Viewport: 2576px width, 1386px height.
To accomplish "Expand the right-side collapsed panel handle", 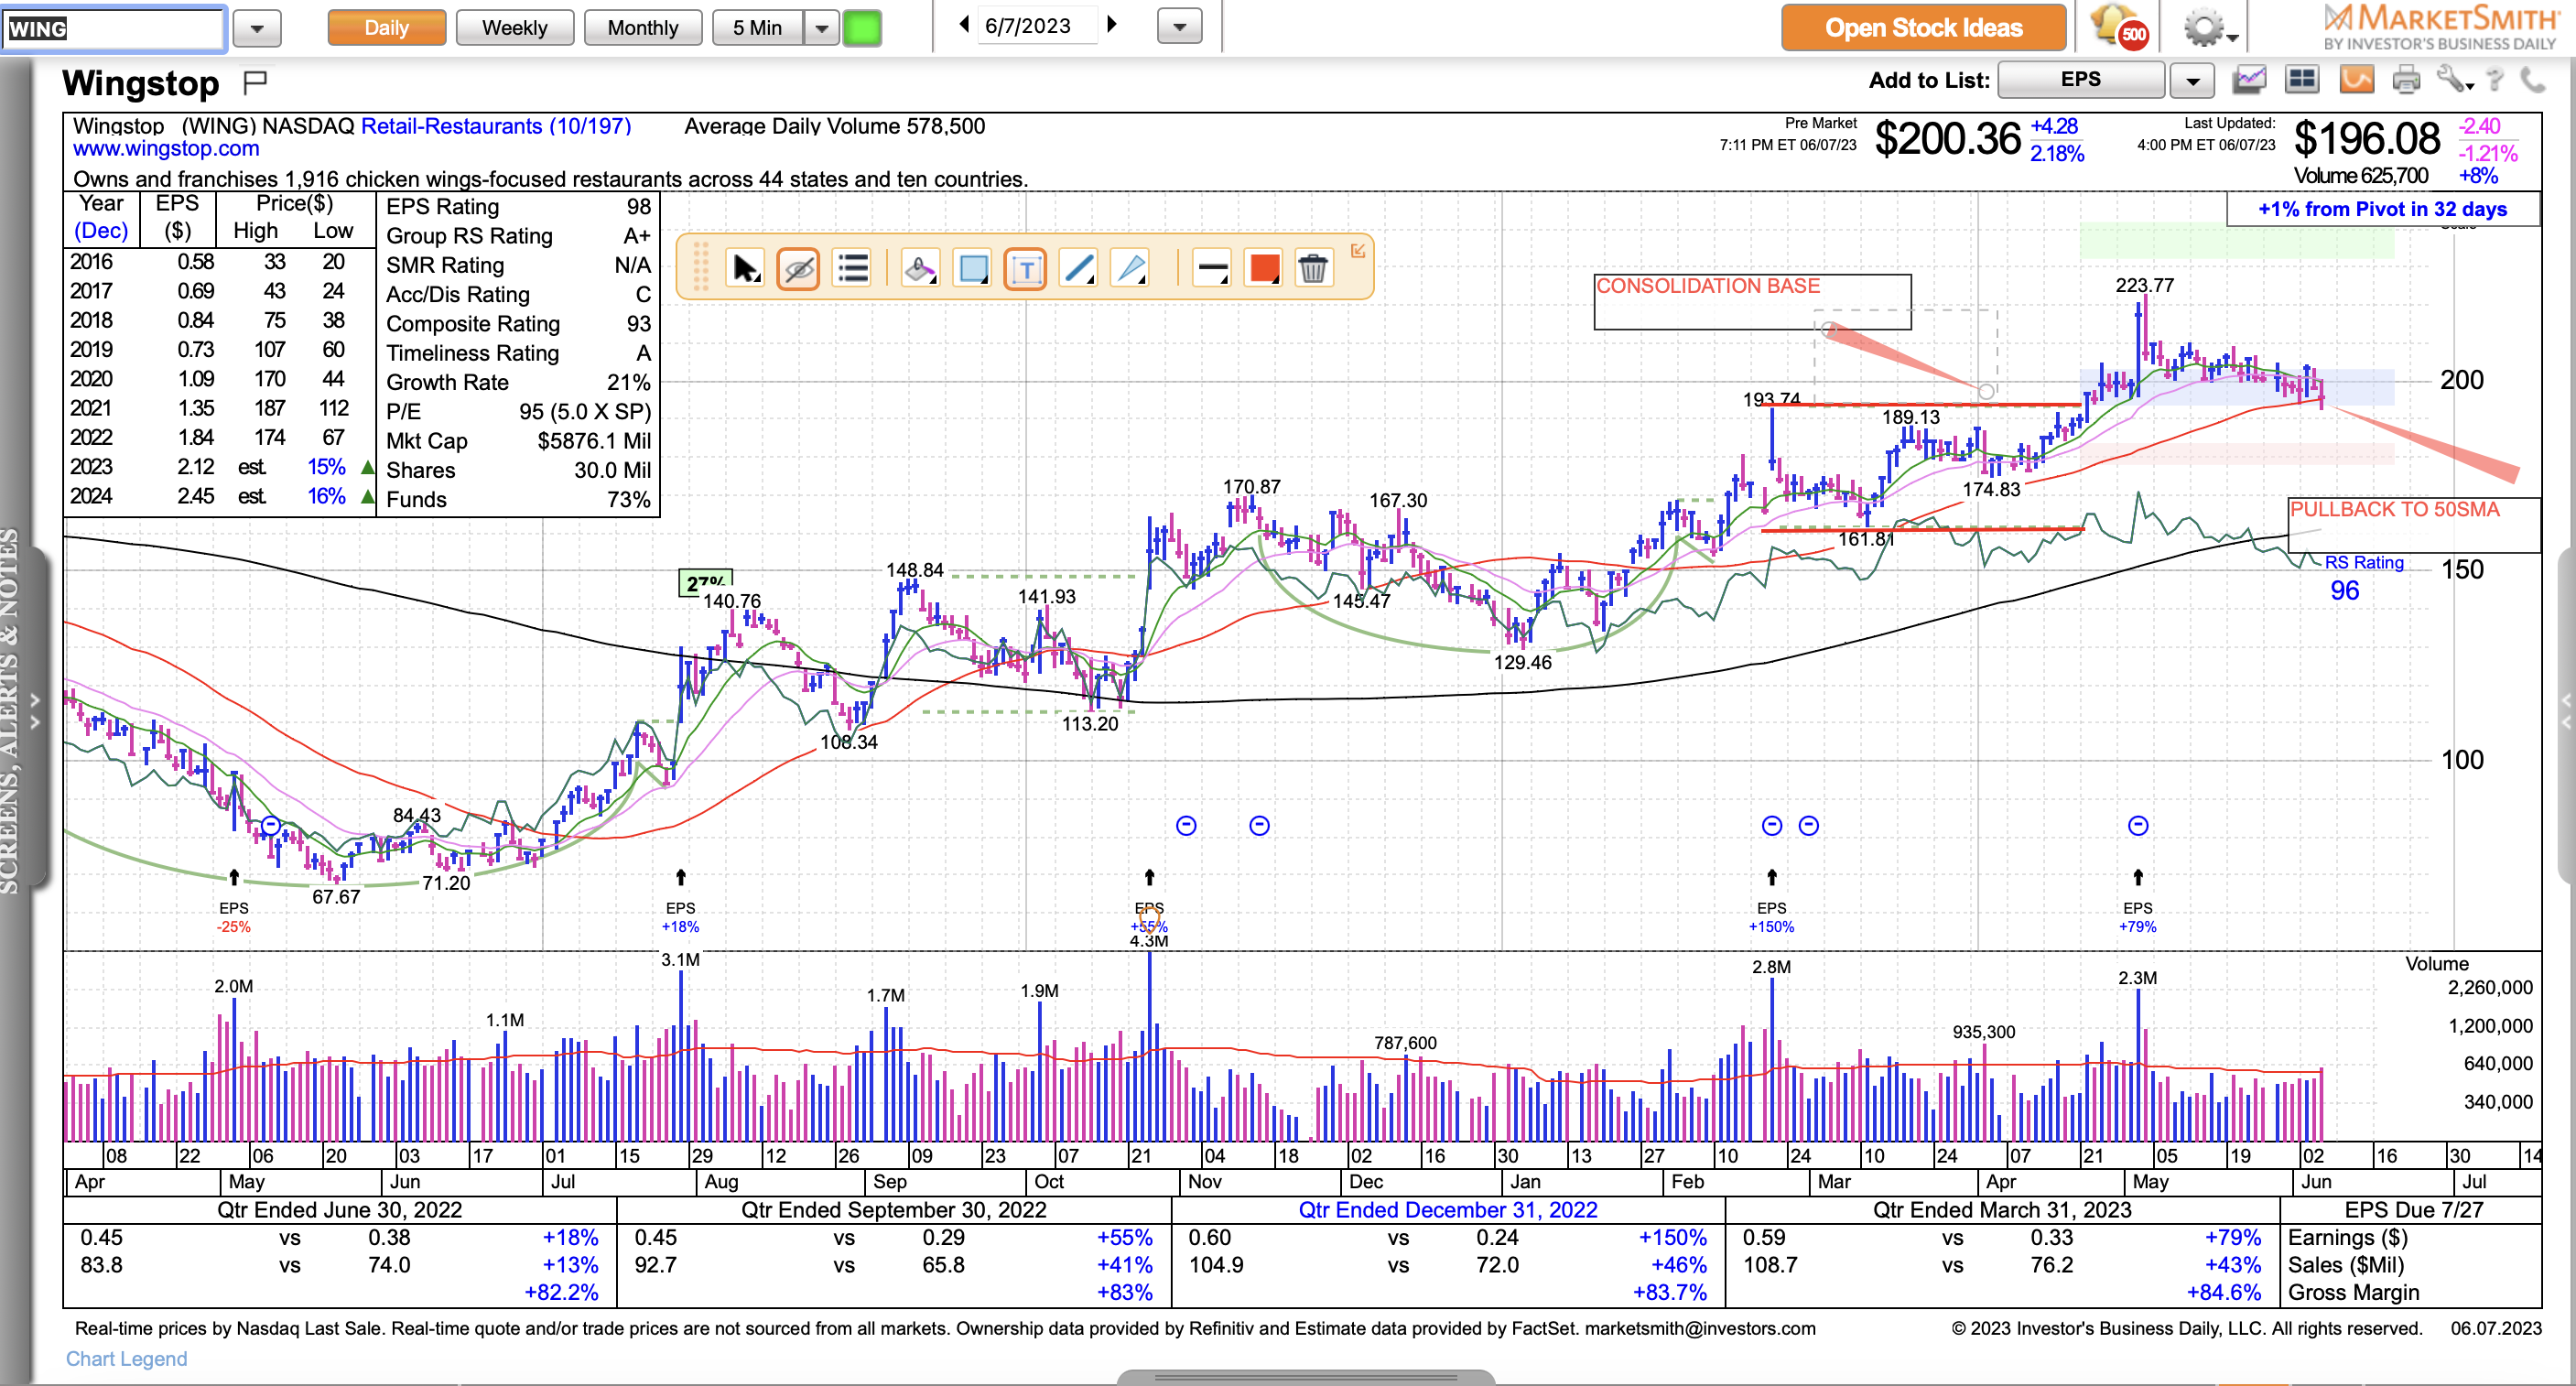I will click(2567, 715).
